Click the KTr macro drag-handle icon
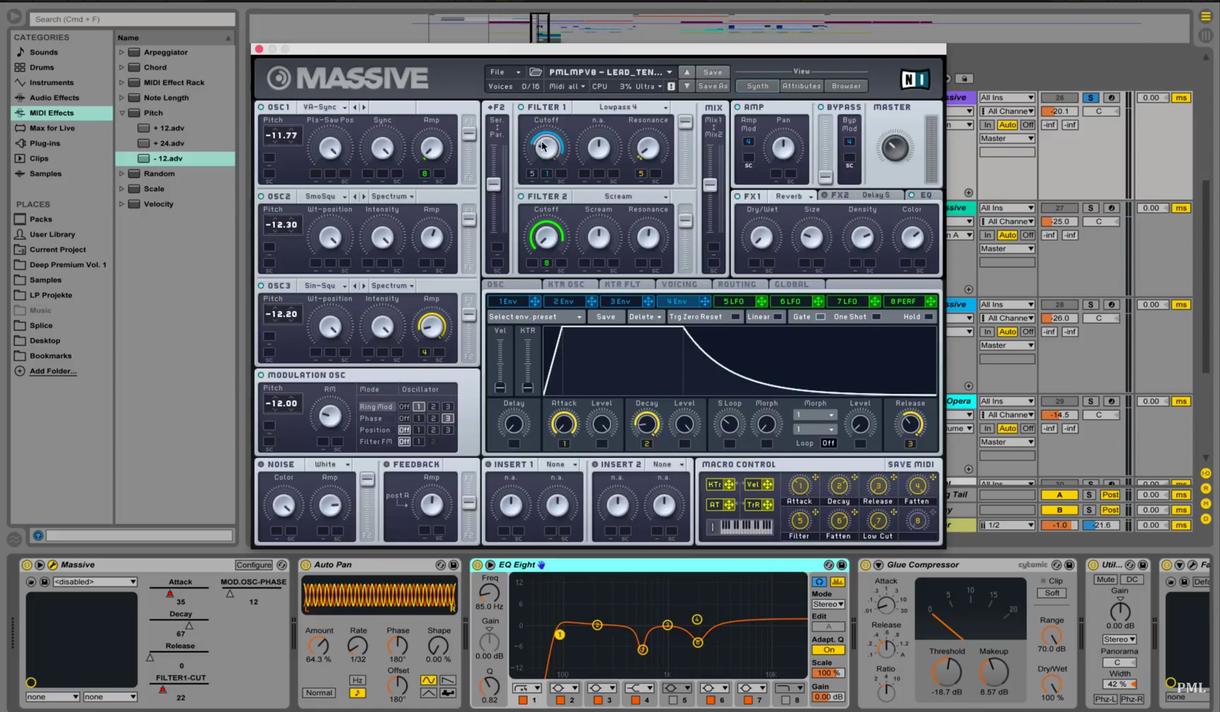The width and height of the screenshot is (1220, 712). (x=729, y=485)
